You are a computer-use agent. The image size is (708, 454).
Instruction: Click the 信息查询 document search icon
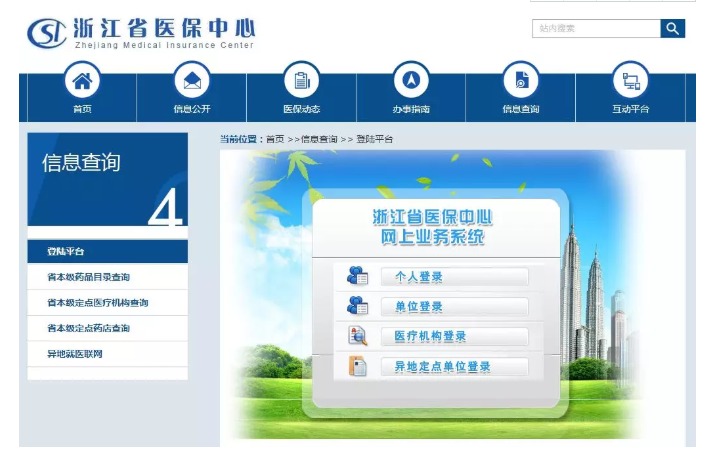pos(520,80)
